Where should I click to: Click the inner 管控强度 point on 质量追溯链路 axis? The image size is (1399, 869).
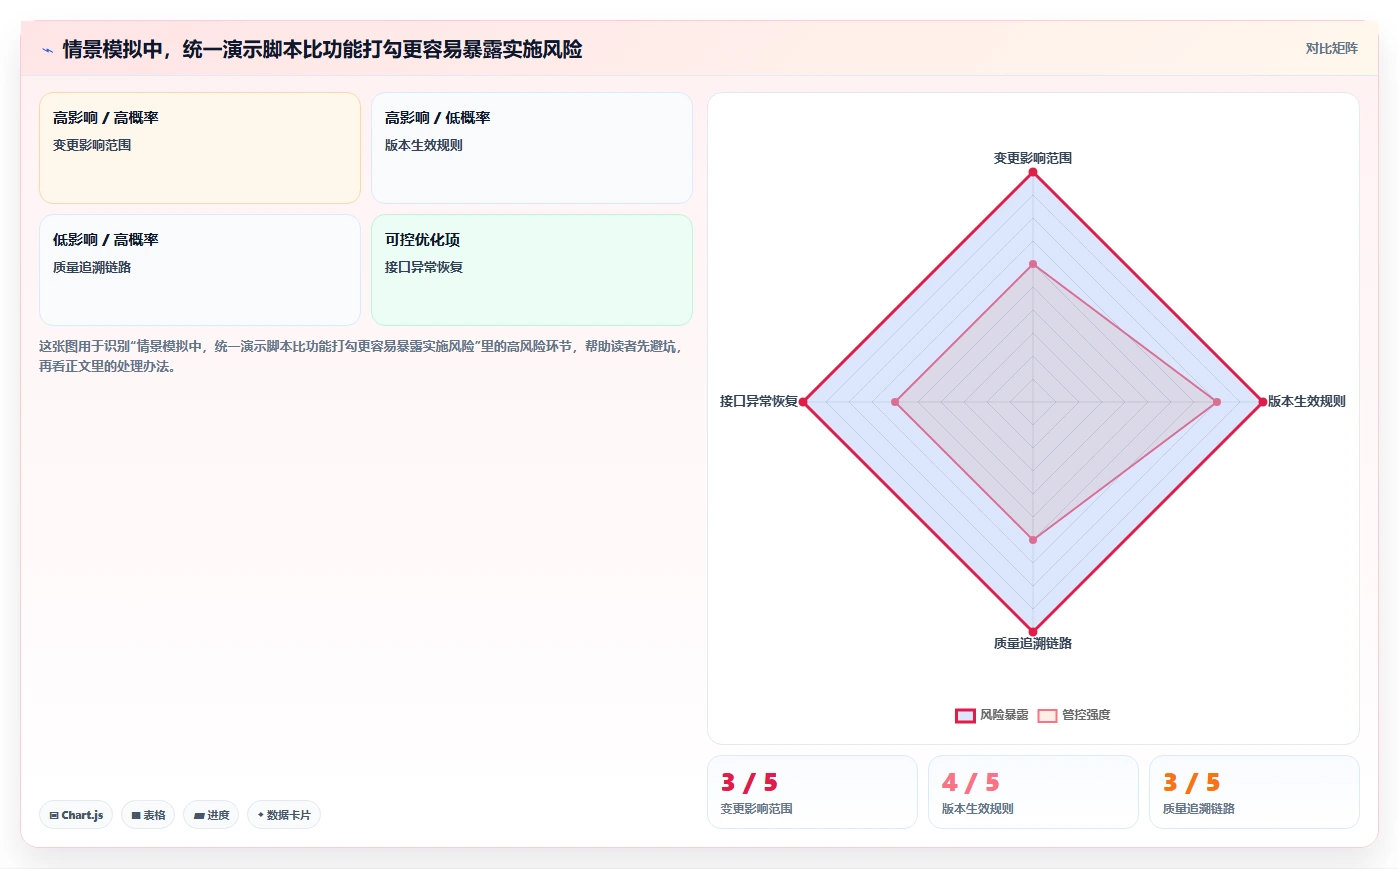coord(1033,540)
